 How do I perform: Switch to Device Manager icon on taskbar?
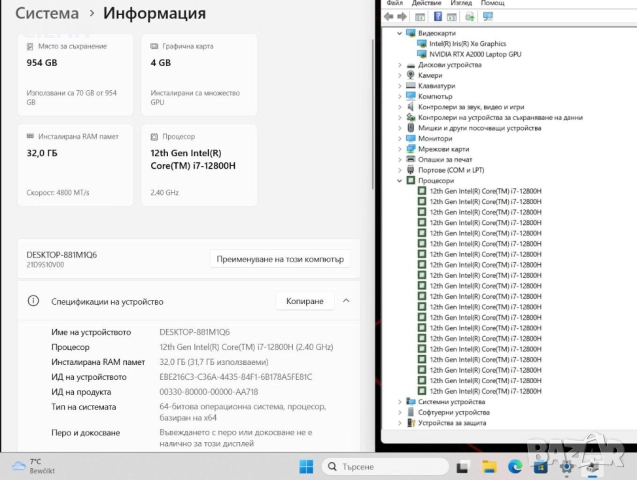592,467
